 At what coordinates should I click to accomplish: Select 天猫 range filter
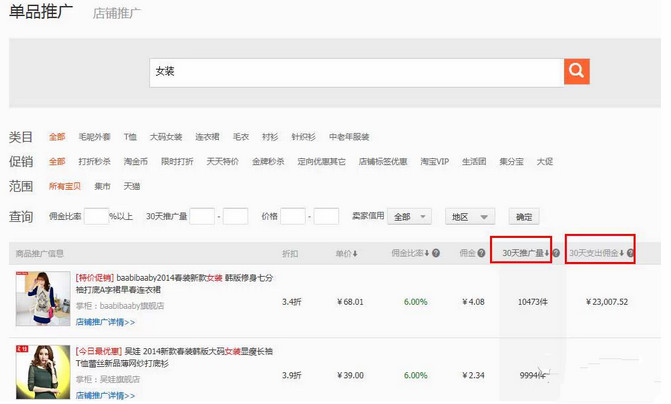pyautogui.click(x=132, y=186)
